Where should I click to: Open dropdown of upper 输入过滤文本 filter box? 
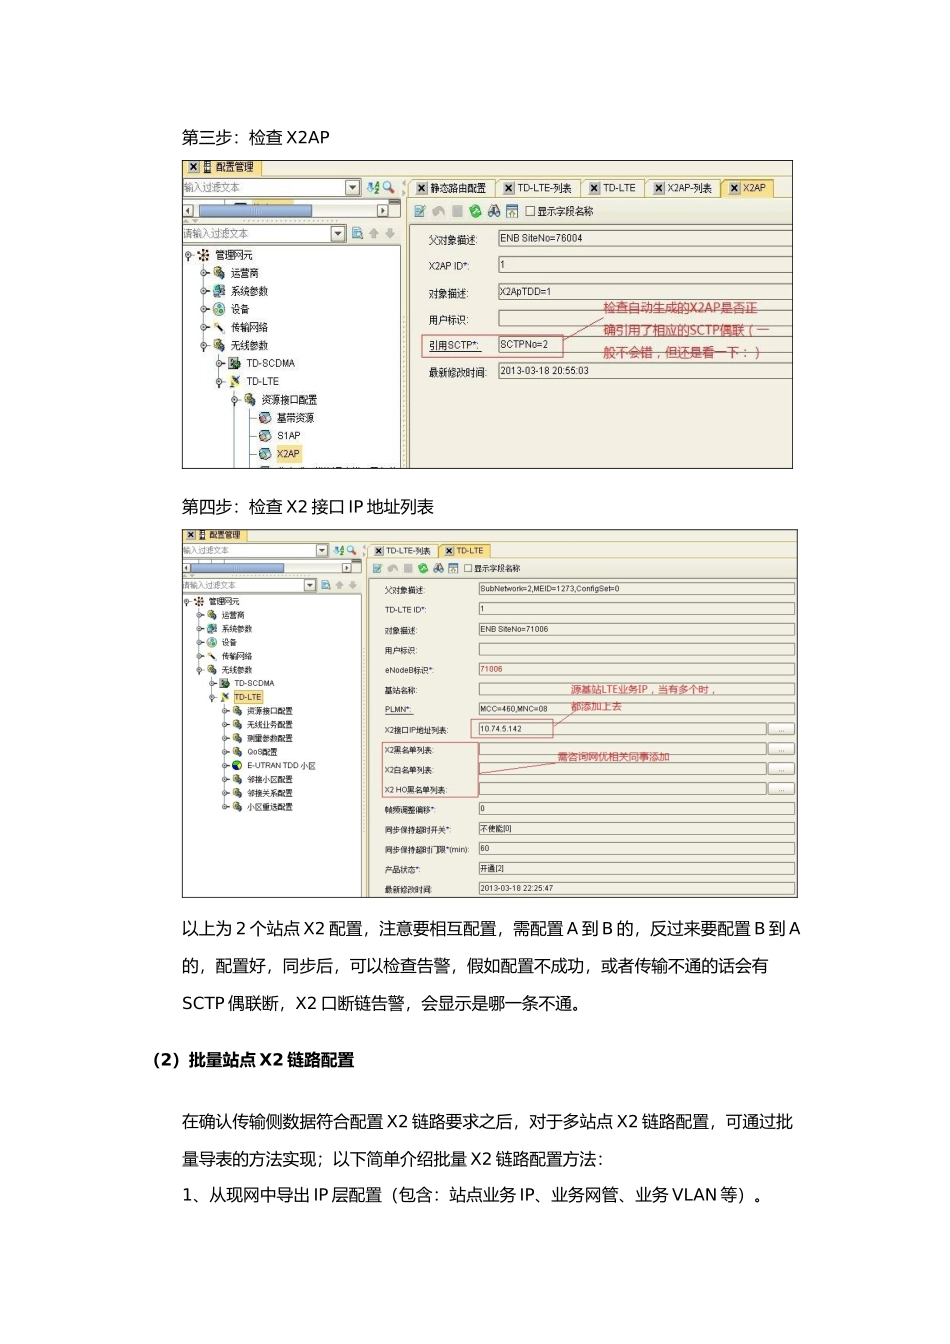tap(352, 188)
